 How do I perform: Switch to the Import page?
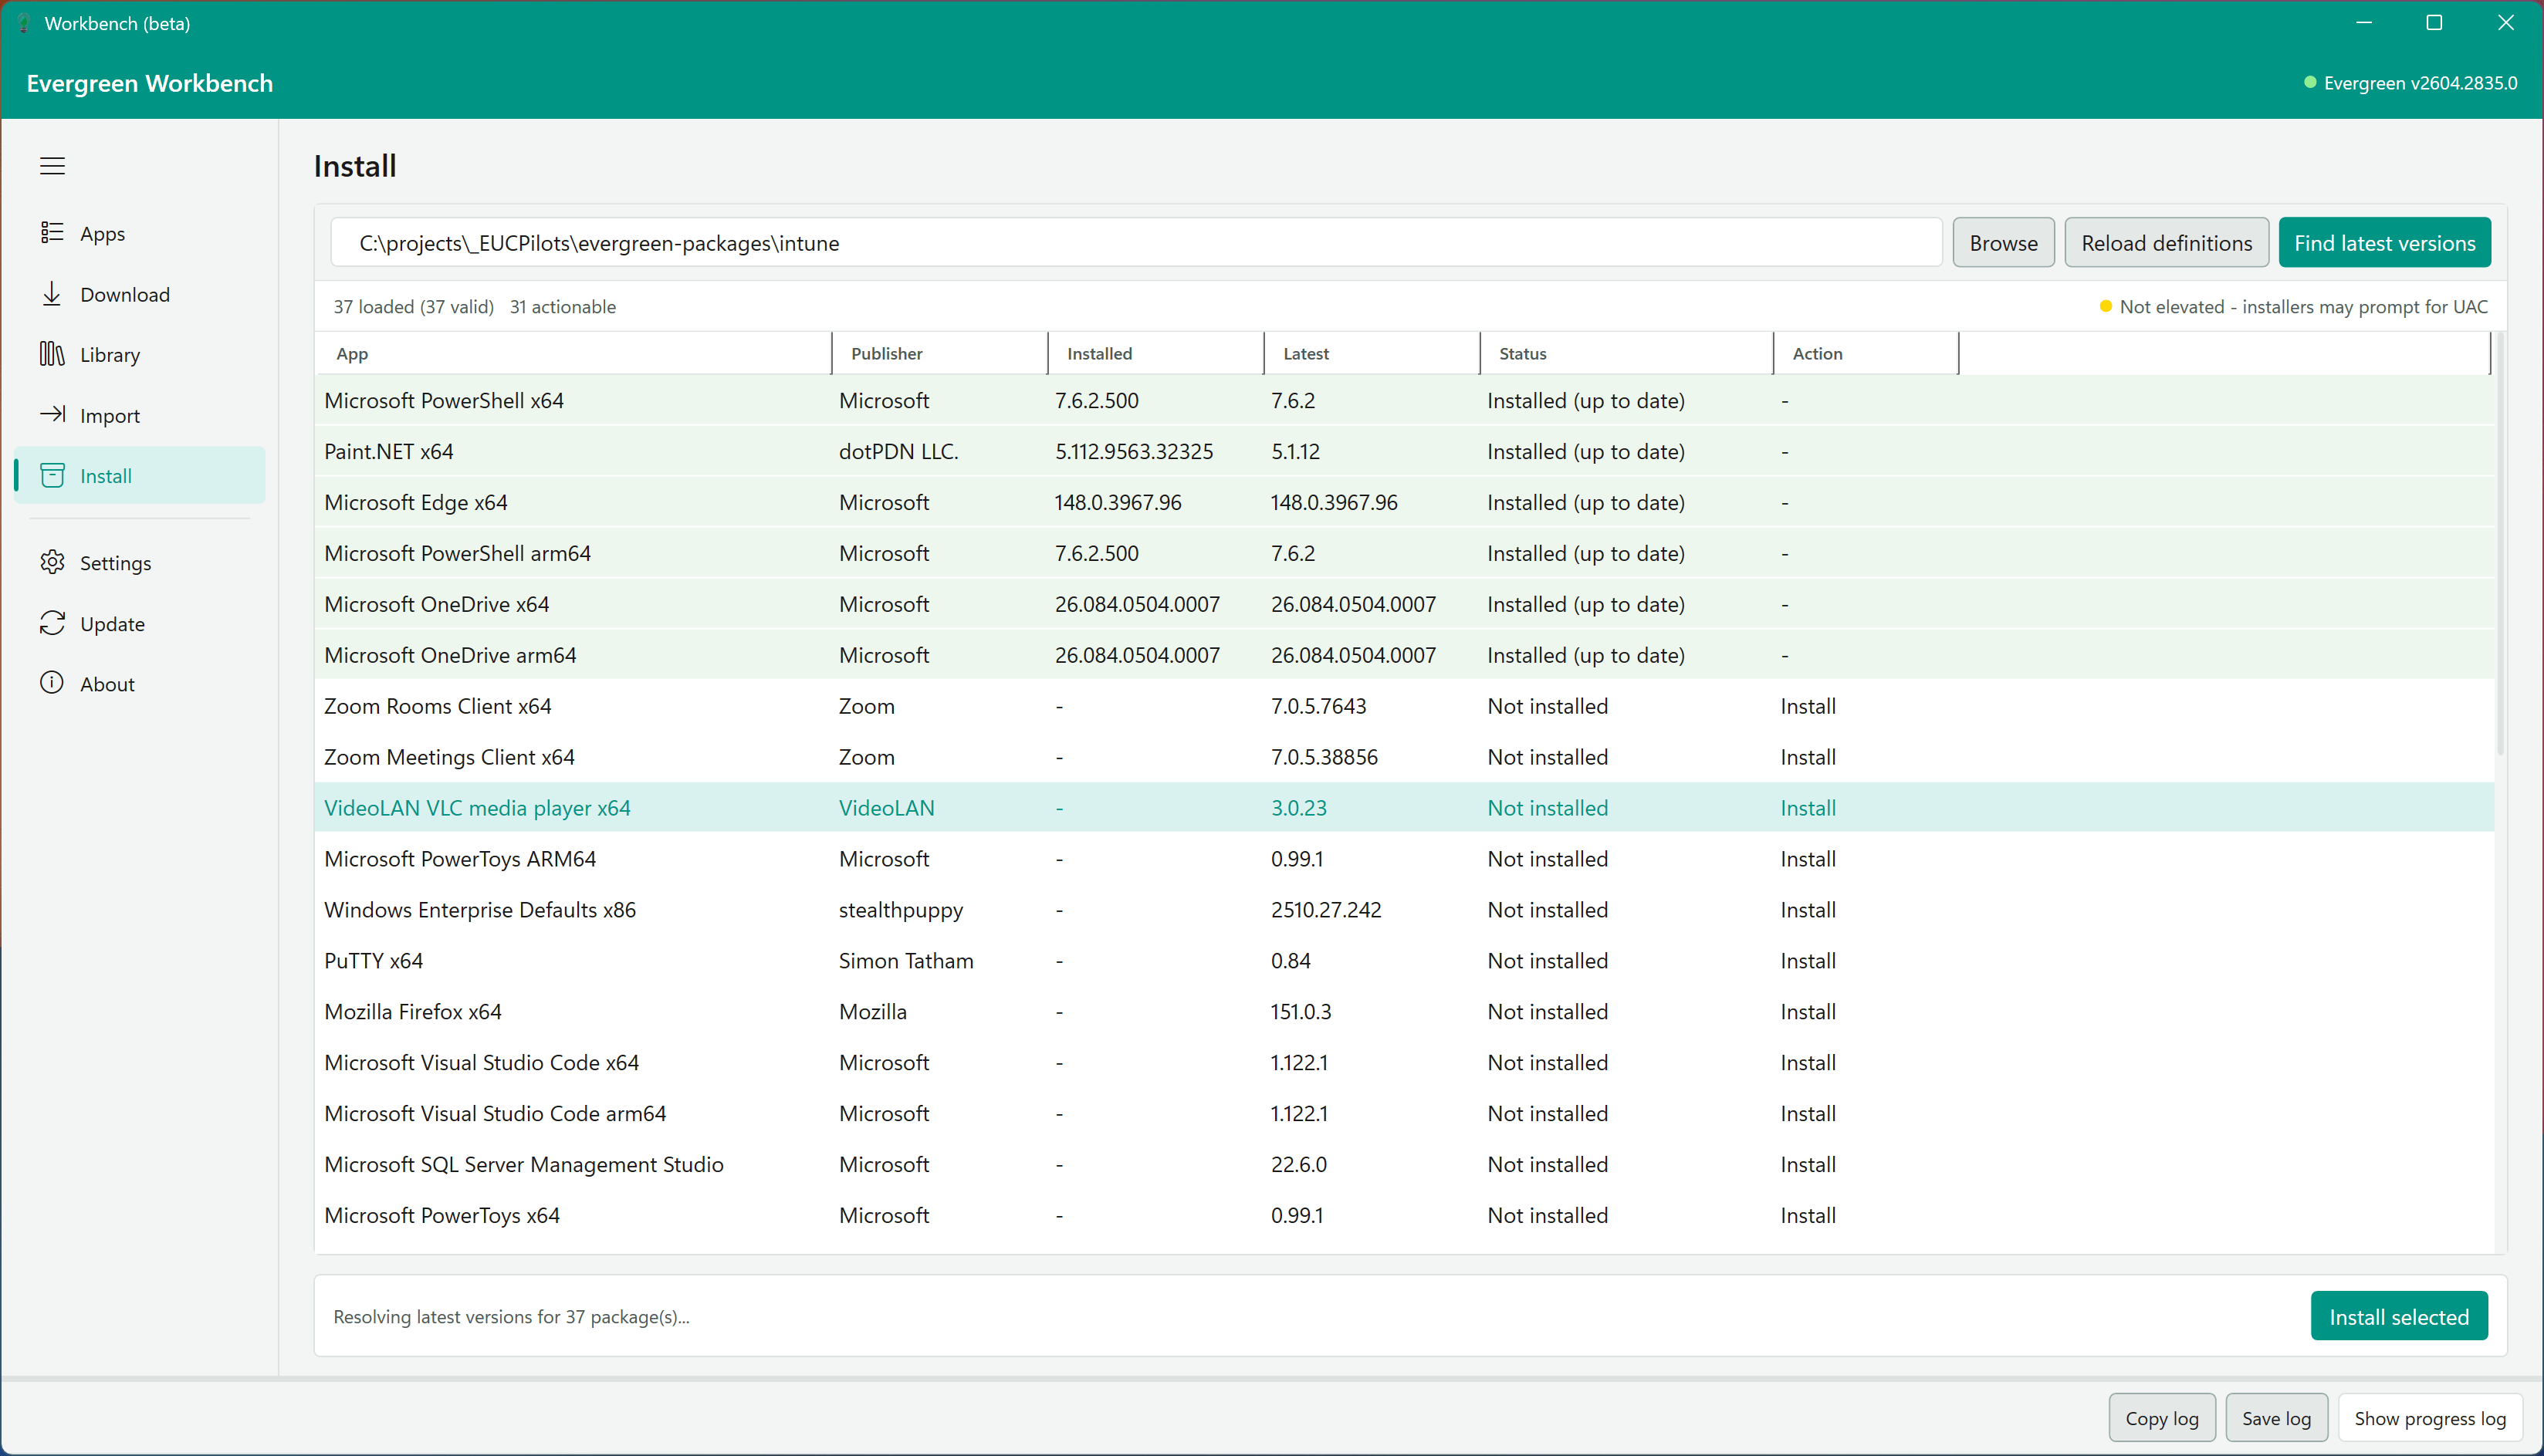pyautogui.click(x=140, y=416)
